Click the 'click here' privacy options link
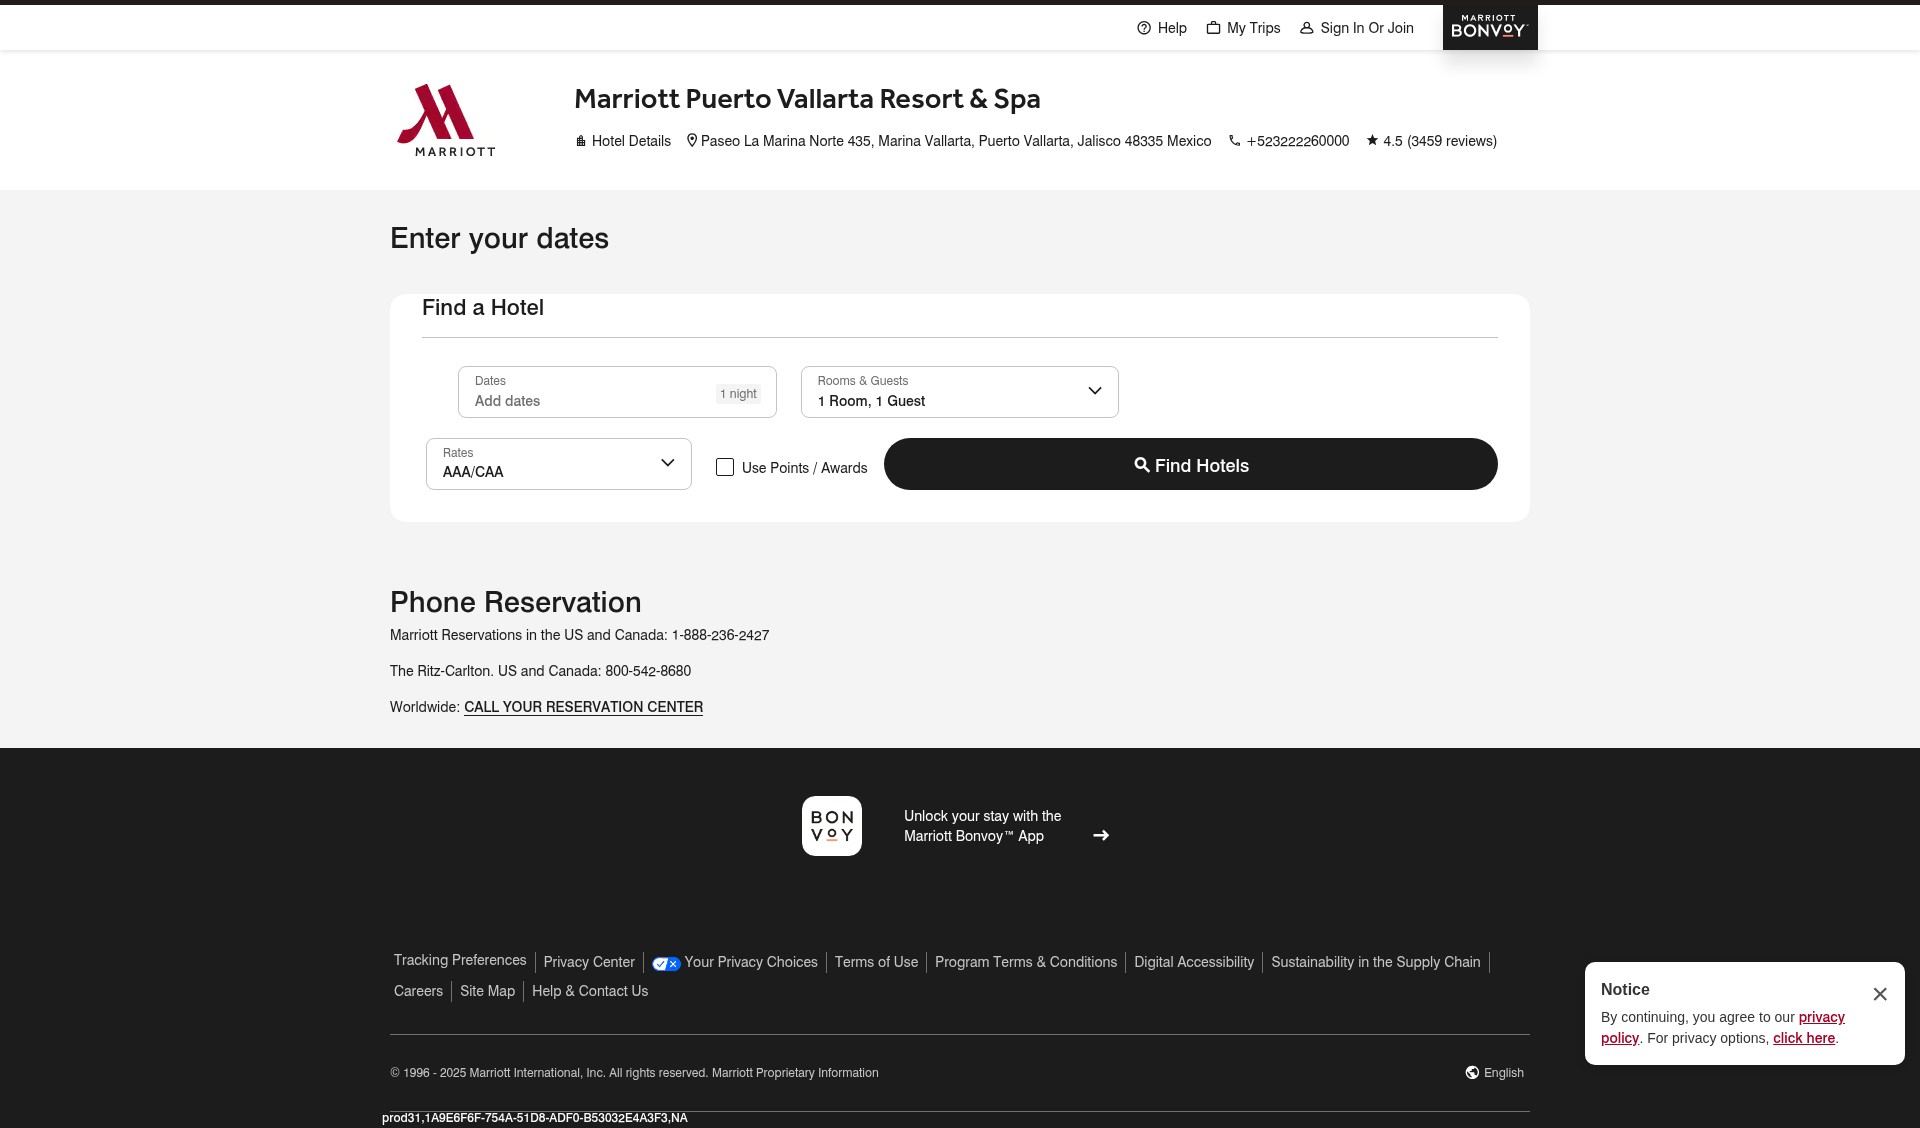Screen dimensions: 1920x1128 [1804, 1038]
